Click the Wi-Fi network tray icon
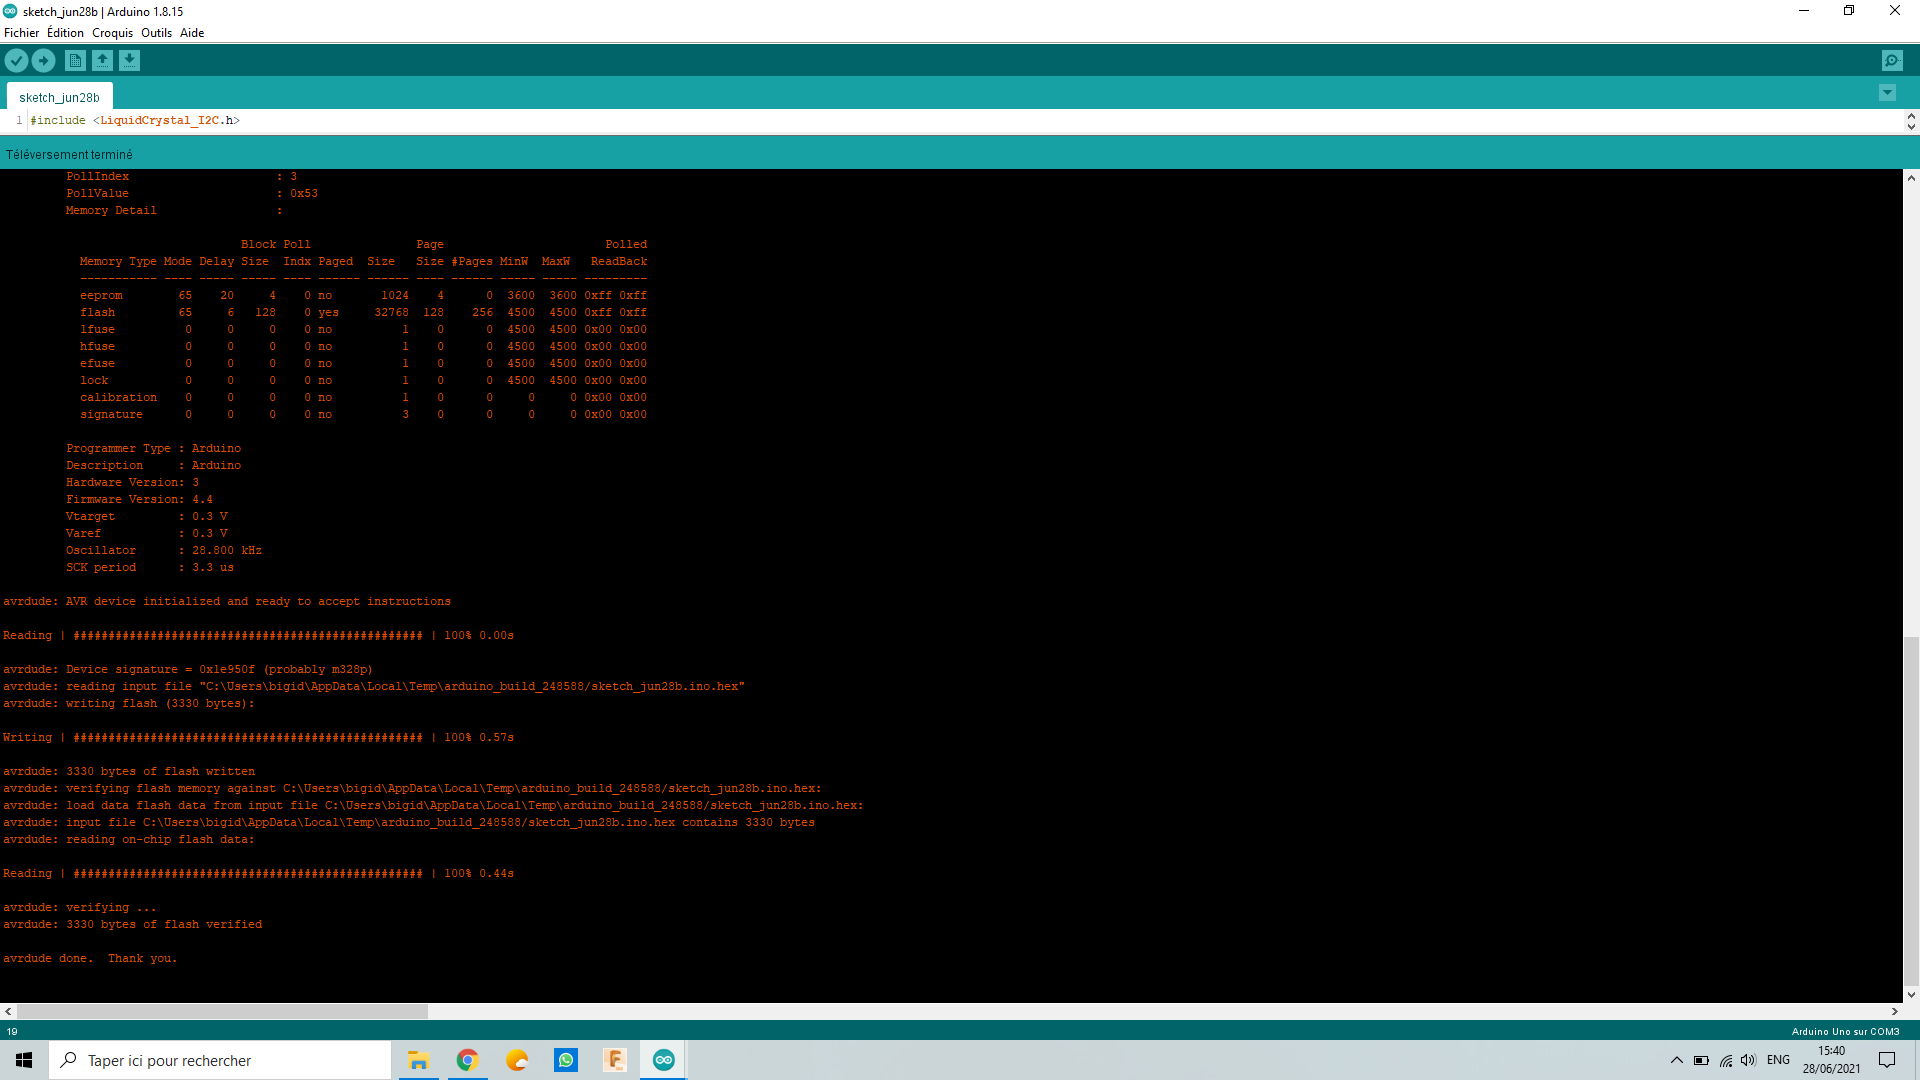1920x1080 pixels. coord(1725,1060)
